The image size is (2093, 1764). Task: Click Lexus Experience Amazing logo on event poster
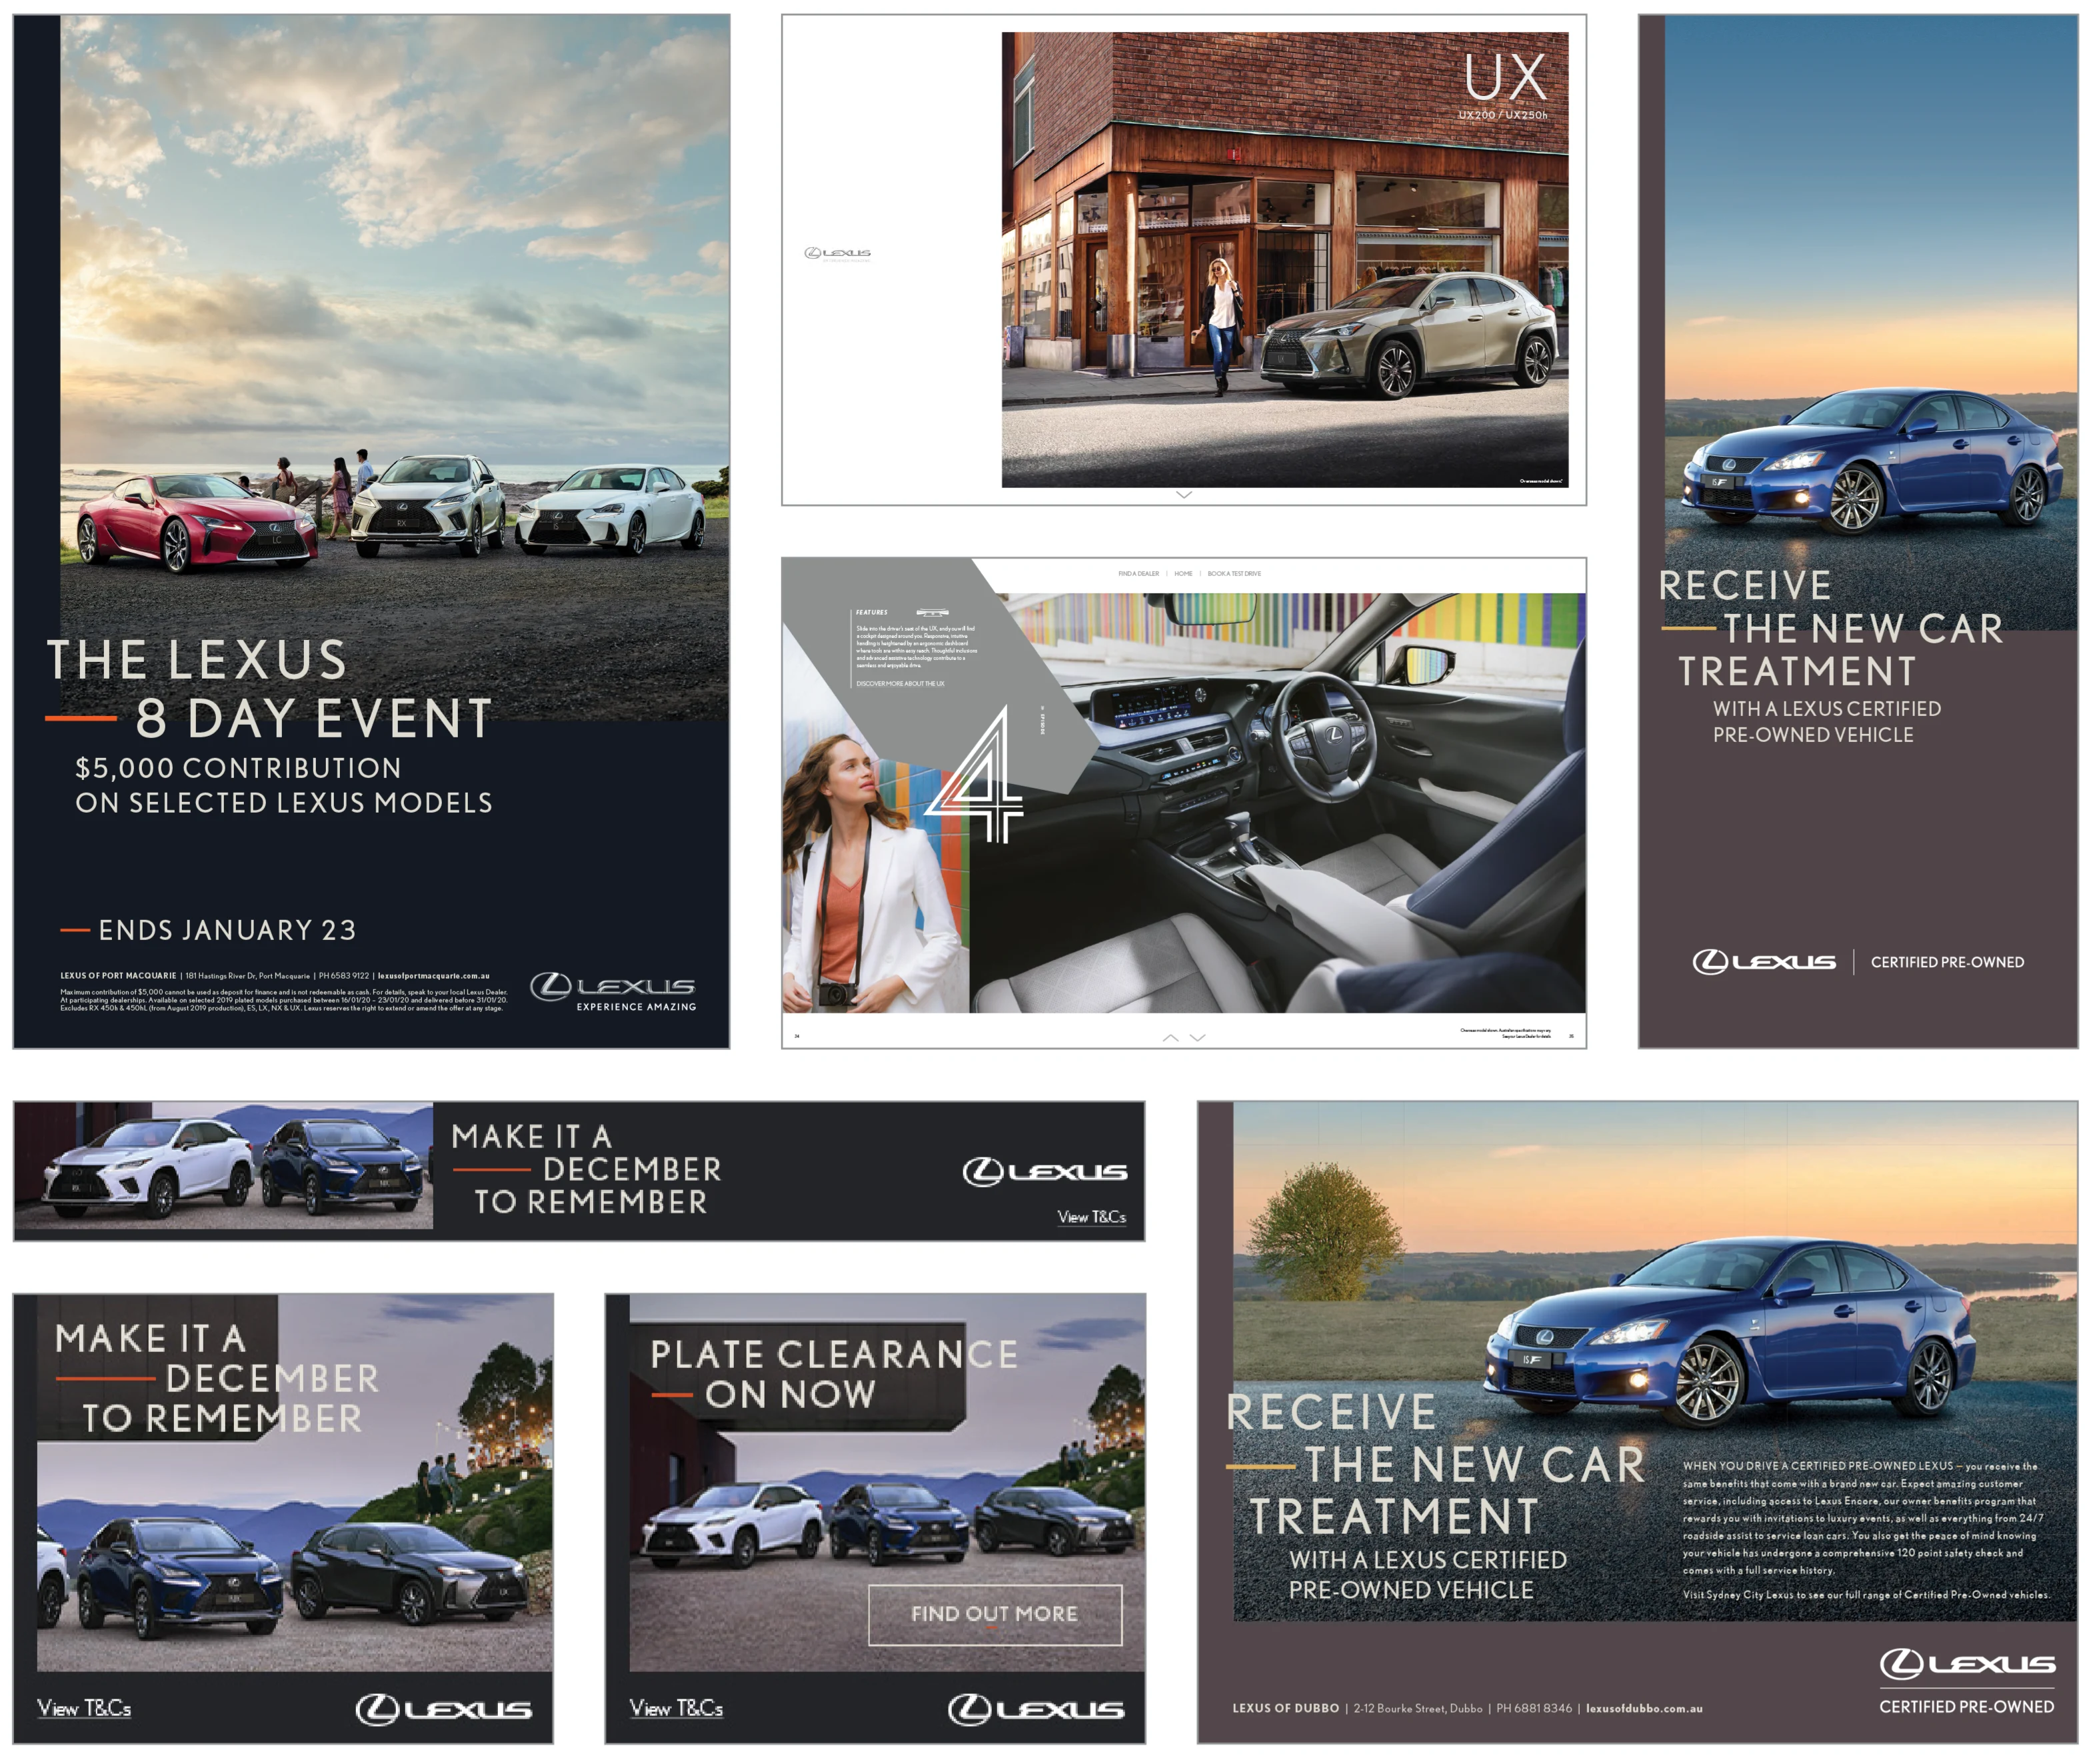613,991
